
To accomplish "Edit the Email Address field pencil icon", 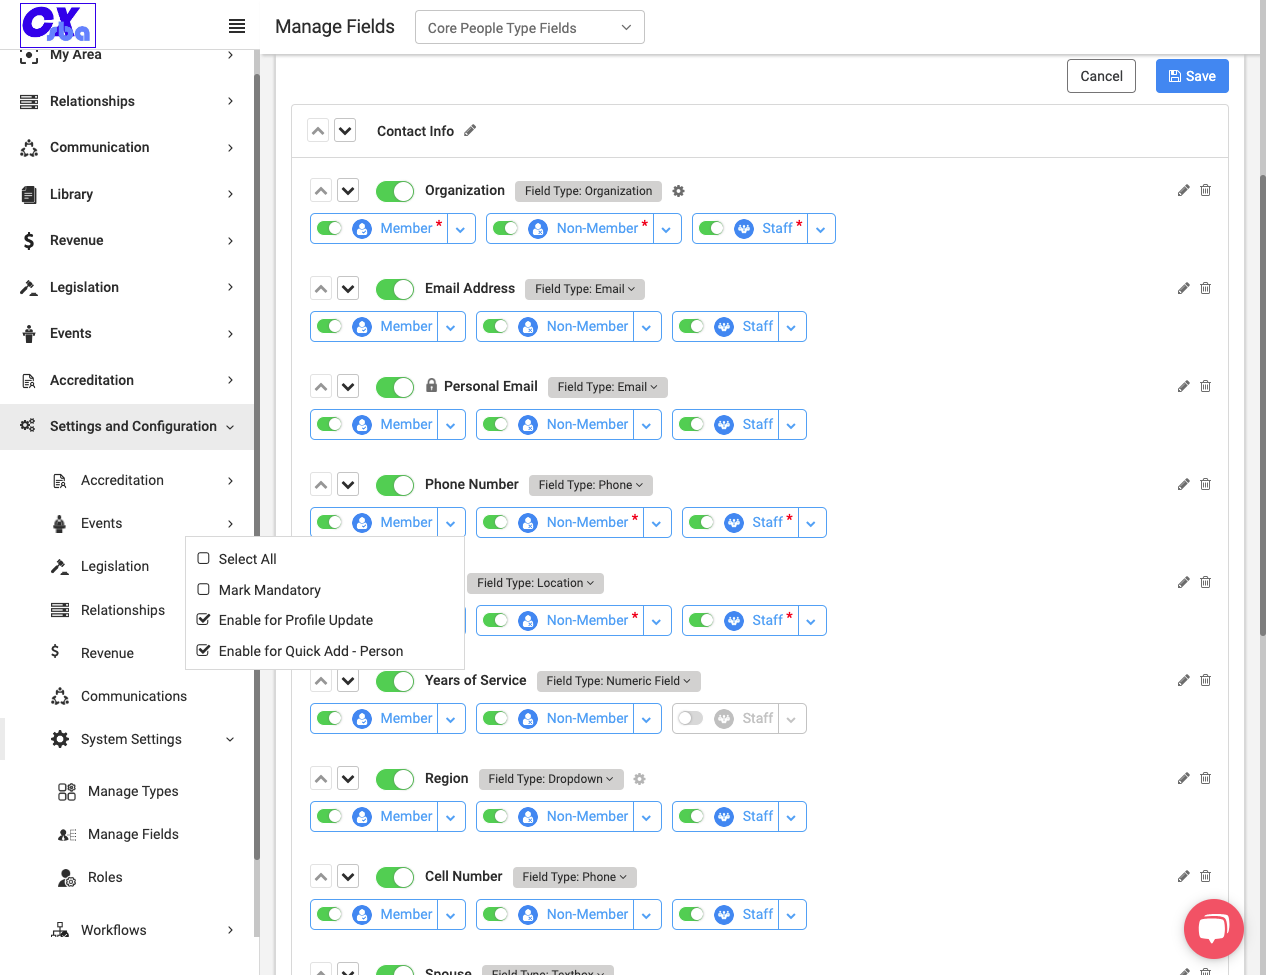I will coord(1183,288).
